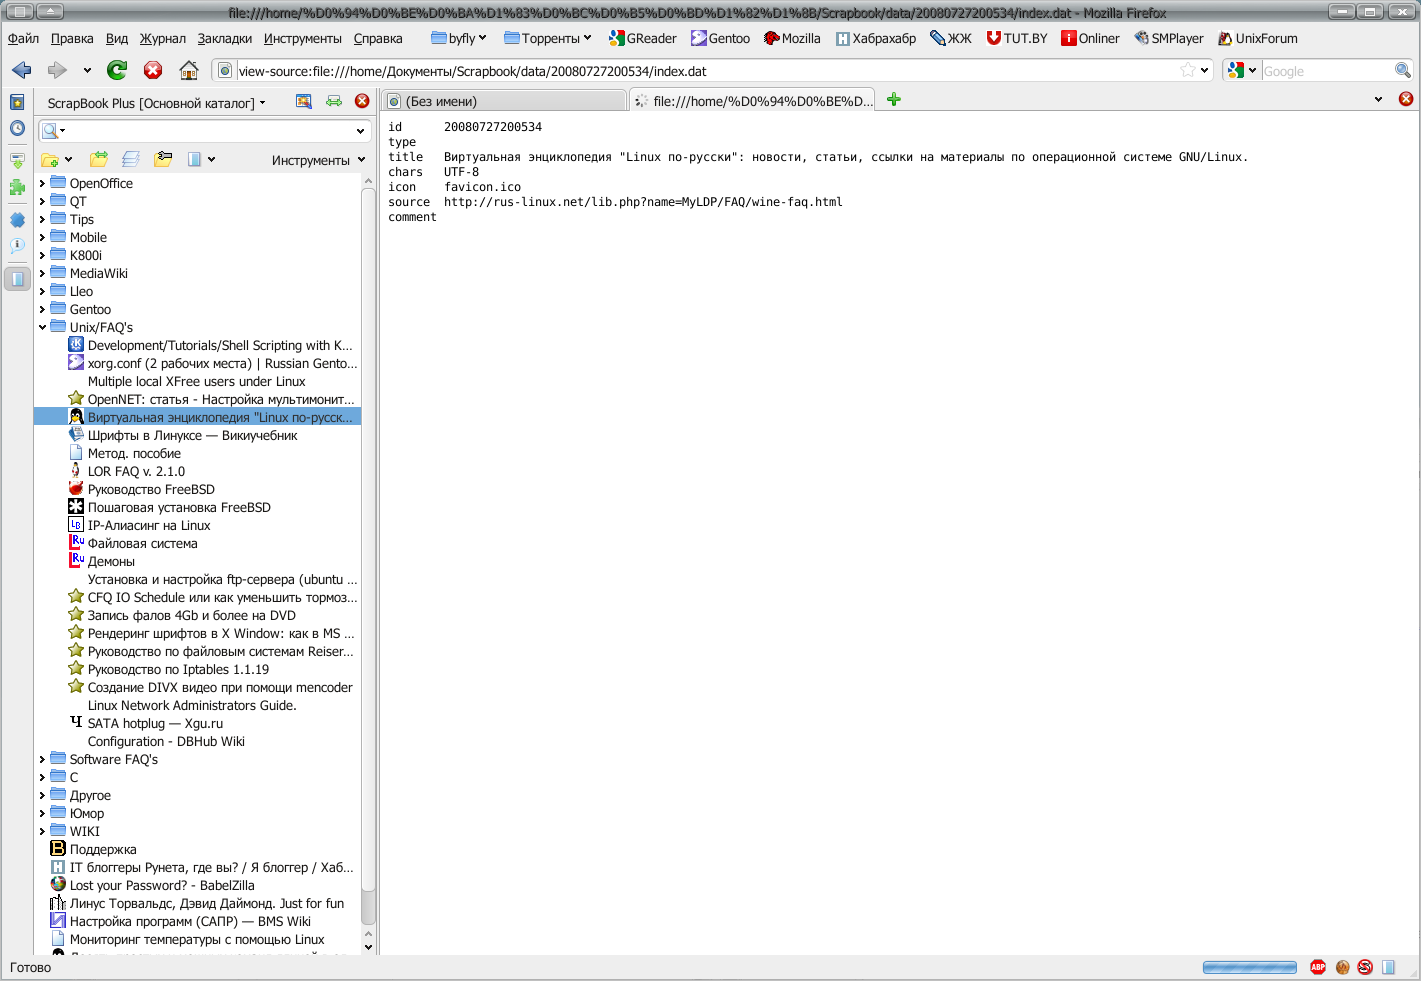This screenshot has width=1421, height=981.
Task: Open the UnixForum bookmark
Action: (1257, 38)
